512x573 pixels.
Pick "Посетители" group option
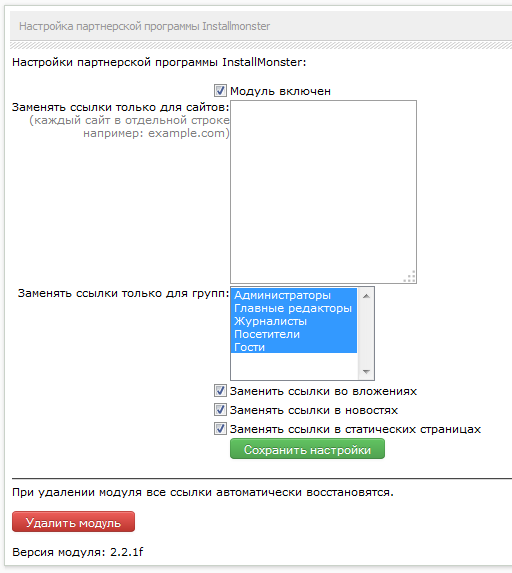[294, 334]
